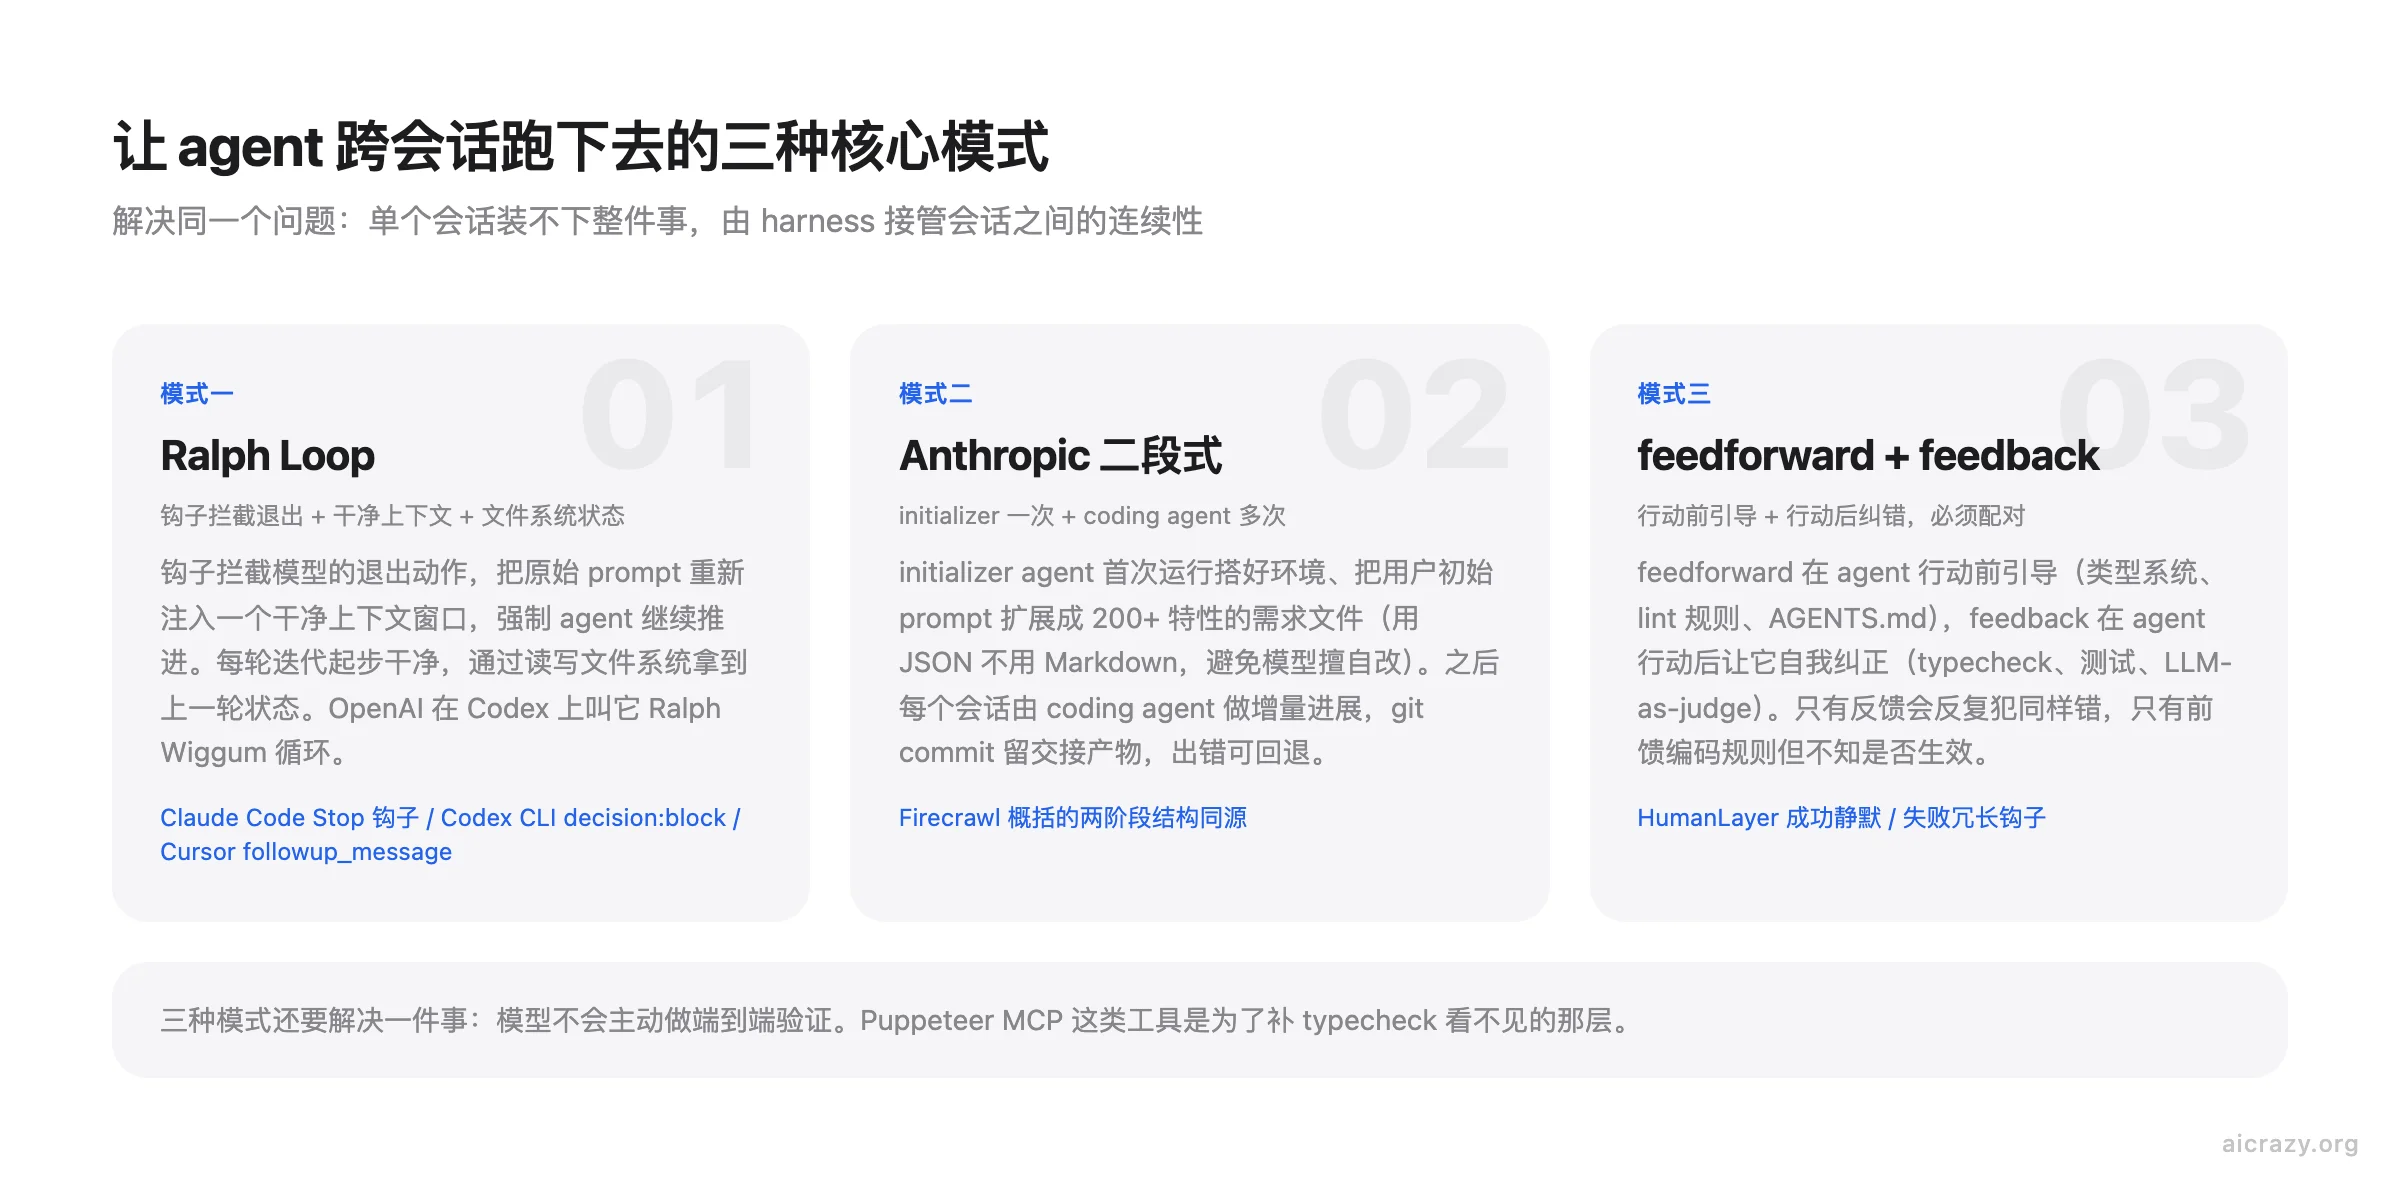
Task: Click the initializer agent description paragraph
Action: click(1199, 662)
